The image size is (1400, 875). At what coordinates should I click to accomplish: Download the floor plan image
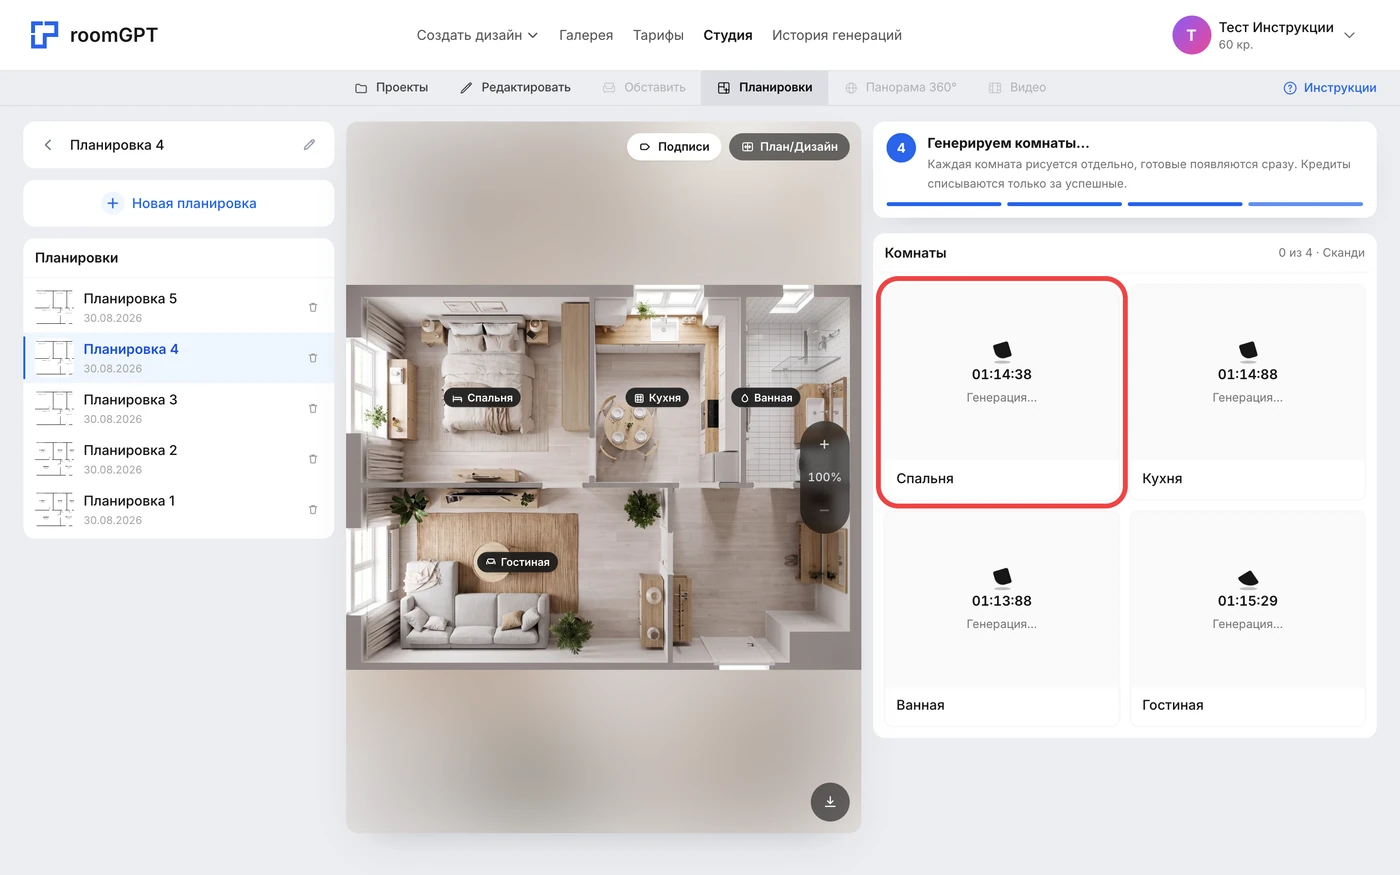coord(830,801)
